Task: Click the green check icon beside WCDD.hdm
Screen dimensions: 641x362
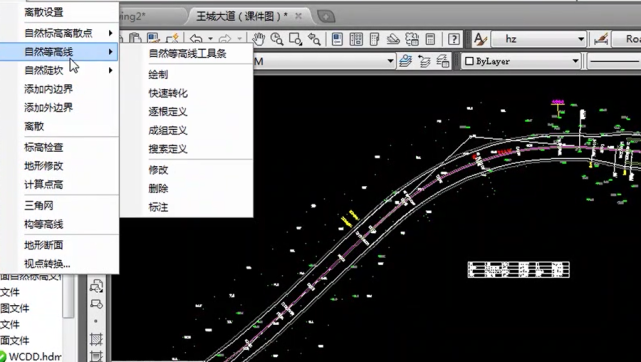Action: click(3, 356)
